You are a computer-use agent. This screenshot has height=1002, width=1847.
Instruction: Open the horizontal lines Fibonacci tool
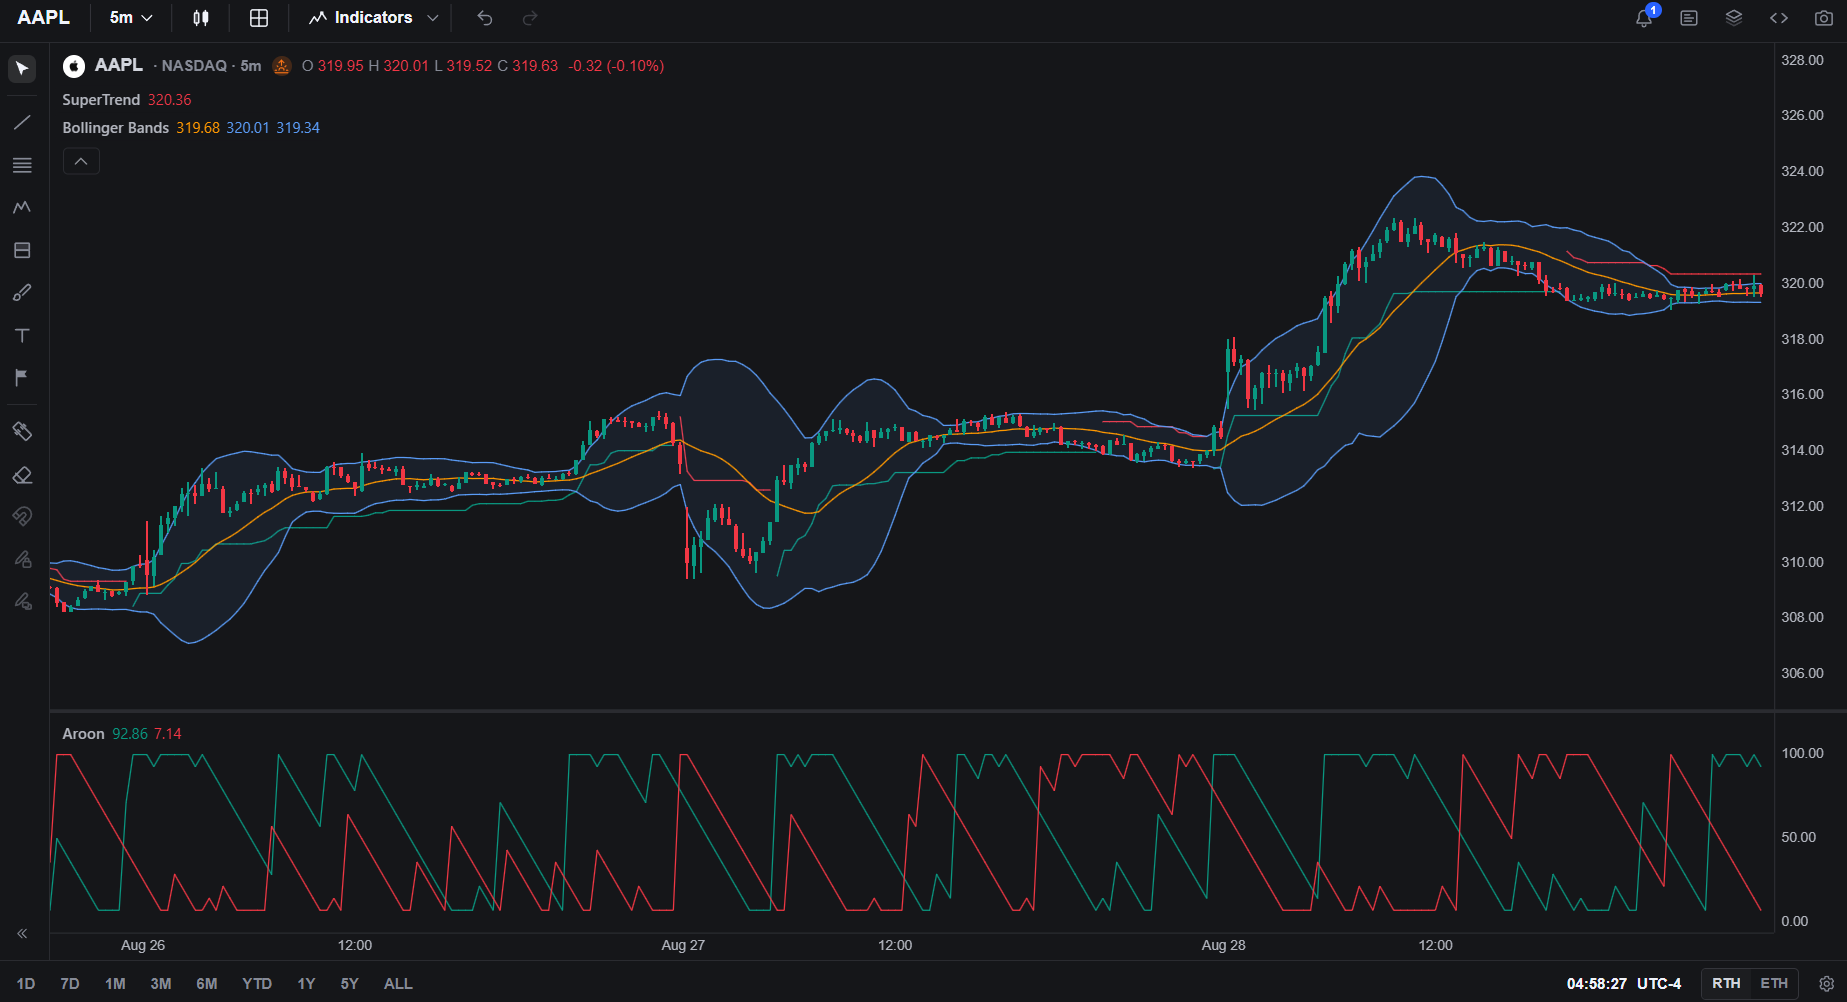pyautogui.click(x=22, y=165)
